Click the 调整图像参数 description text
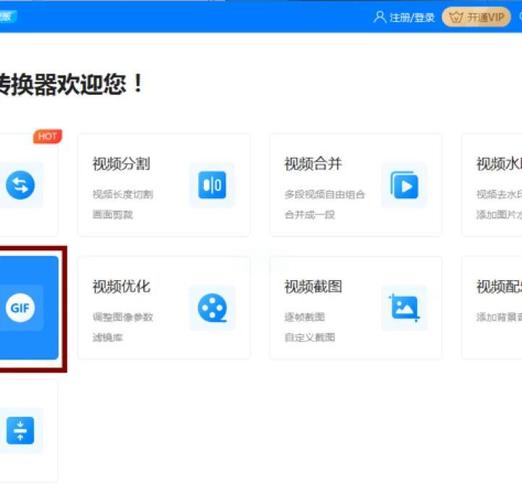The height and width of the screenshot is (500, 522). click(x=123, y=317)
